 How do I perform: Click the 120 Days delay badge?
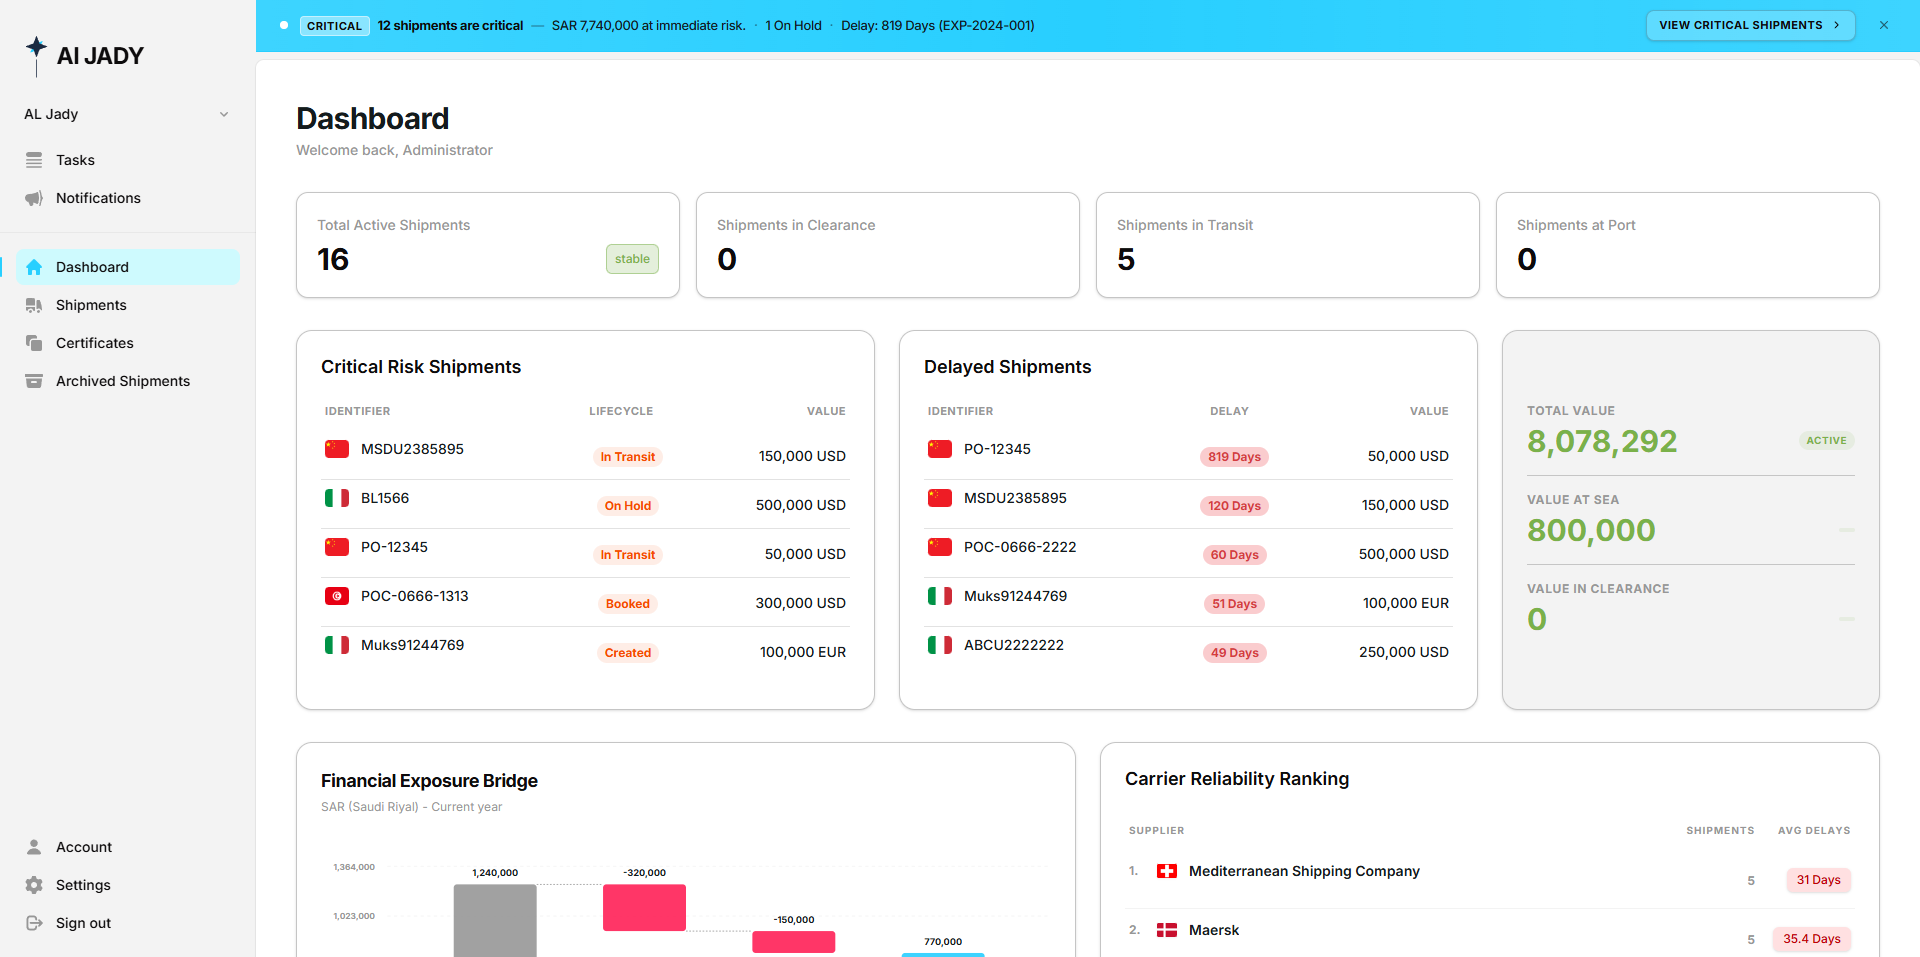tap(1234, 506)
